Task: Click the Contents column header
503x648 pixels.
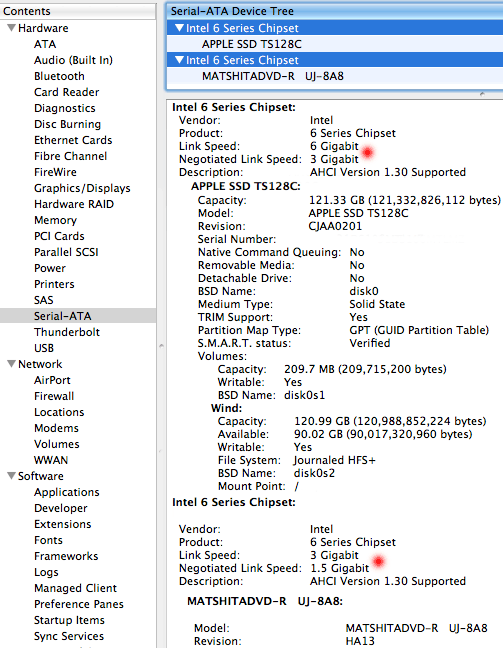Action: [x=78, y=11]
